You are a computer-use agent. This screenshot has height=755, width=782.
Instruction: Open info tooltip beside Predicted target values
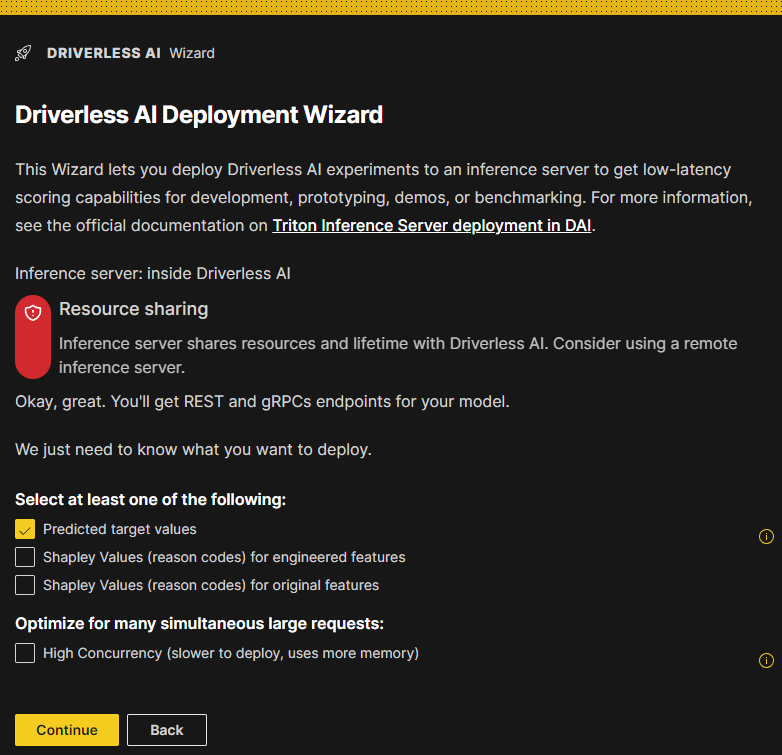[766, 537]
